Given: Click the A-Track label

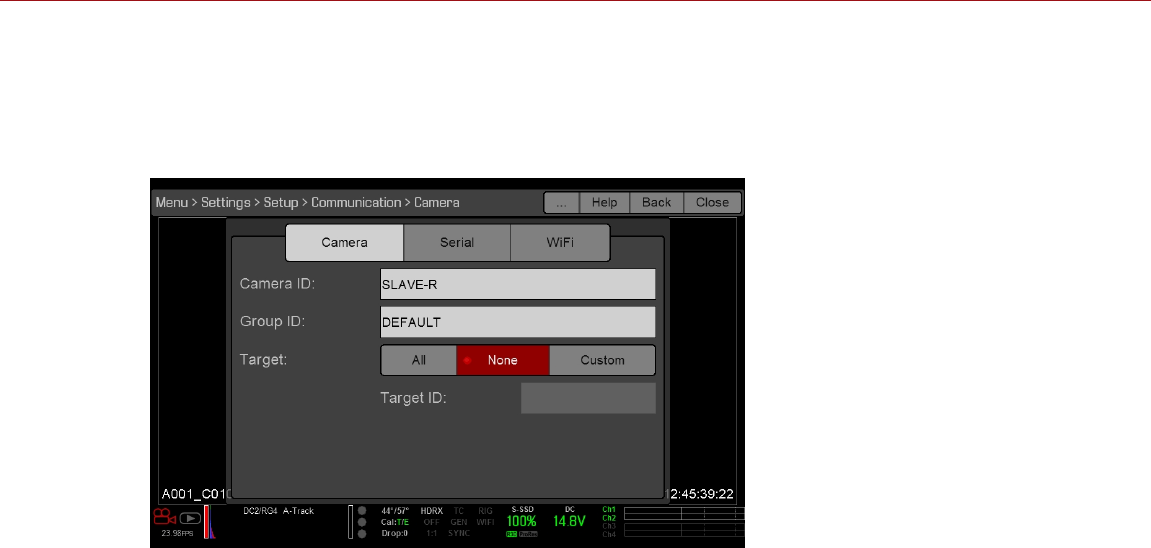Looking at the screenshot, I should pos(298,511).
